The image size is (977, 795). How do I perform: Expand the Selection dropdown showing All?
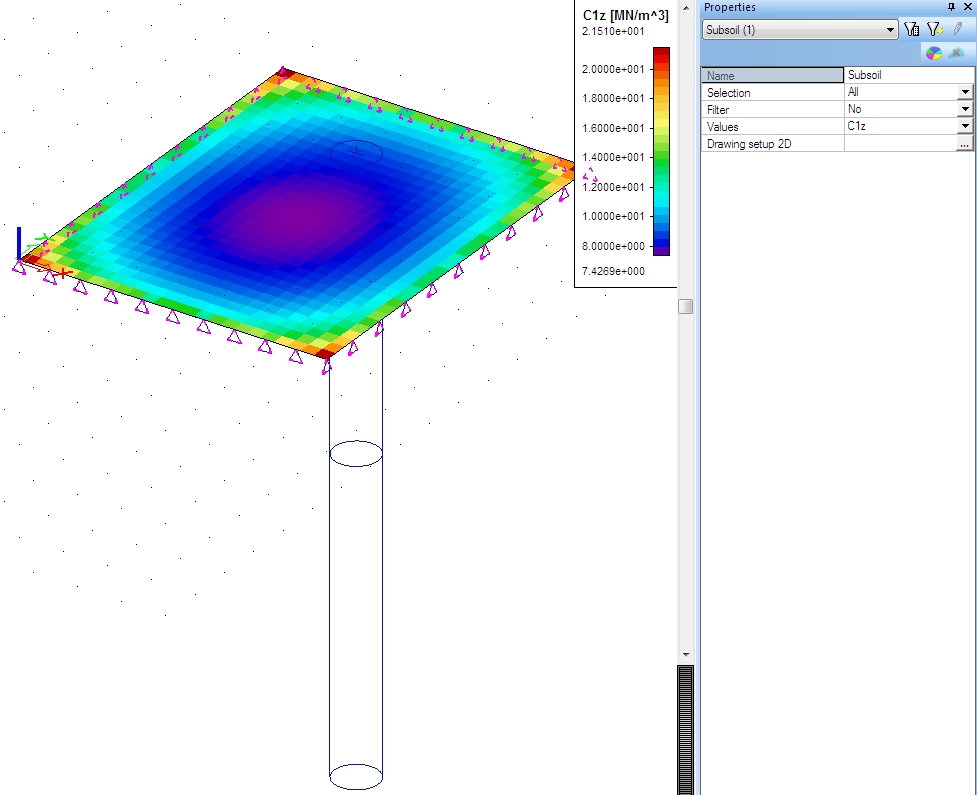965,92
